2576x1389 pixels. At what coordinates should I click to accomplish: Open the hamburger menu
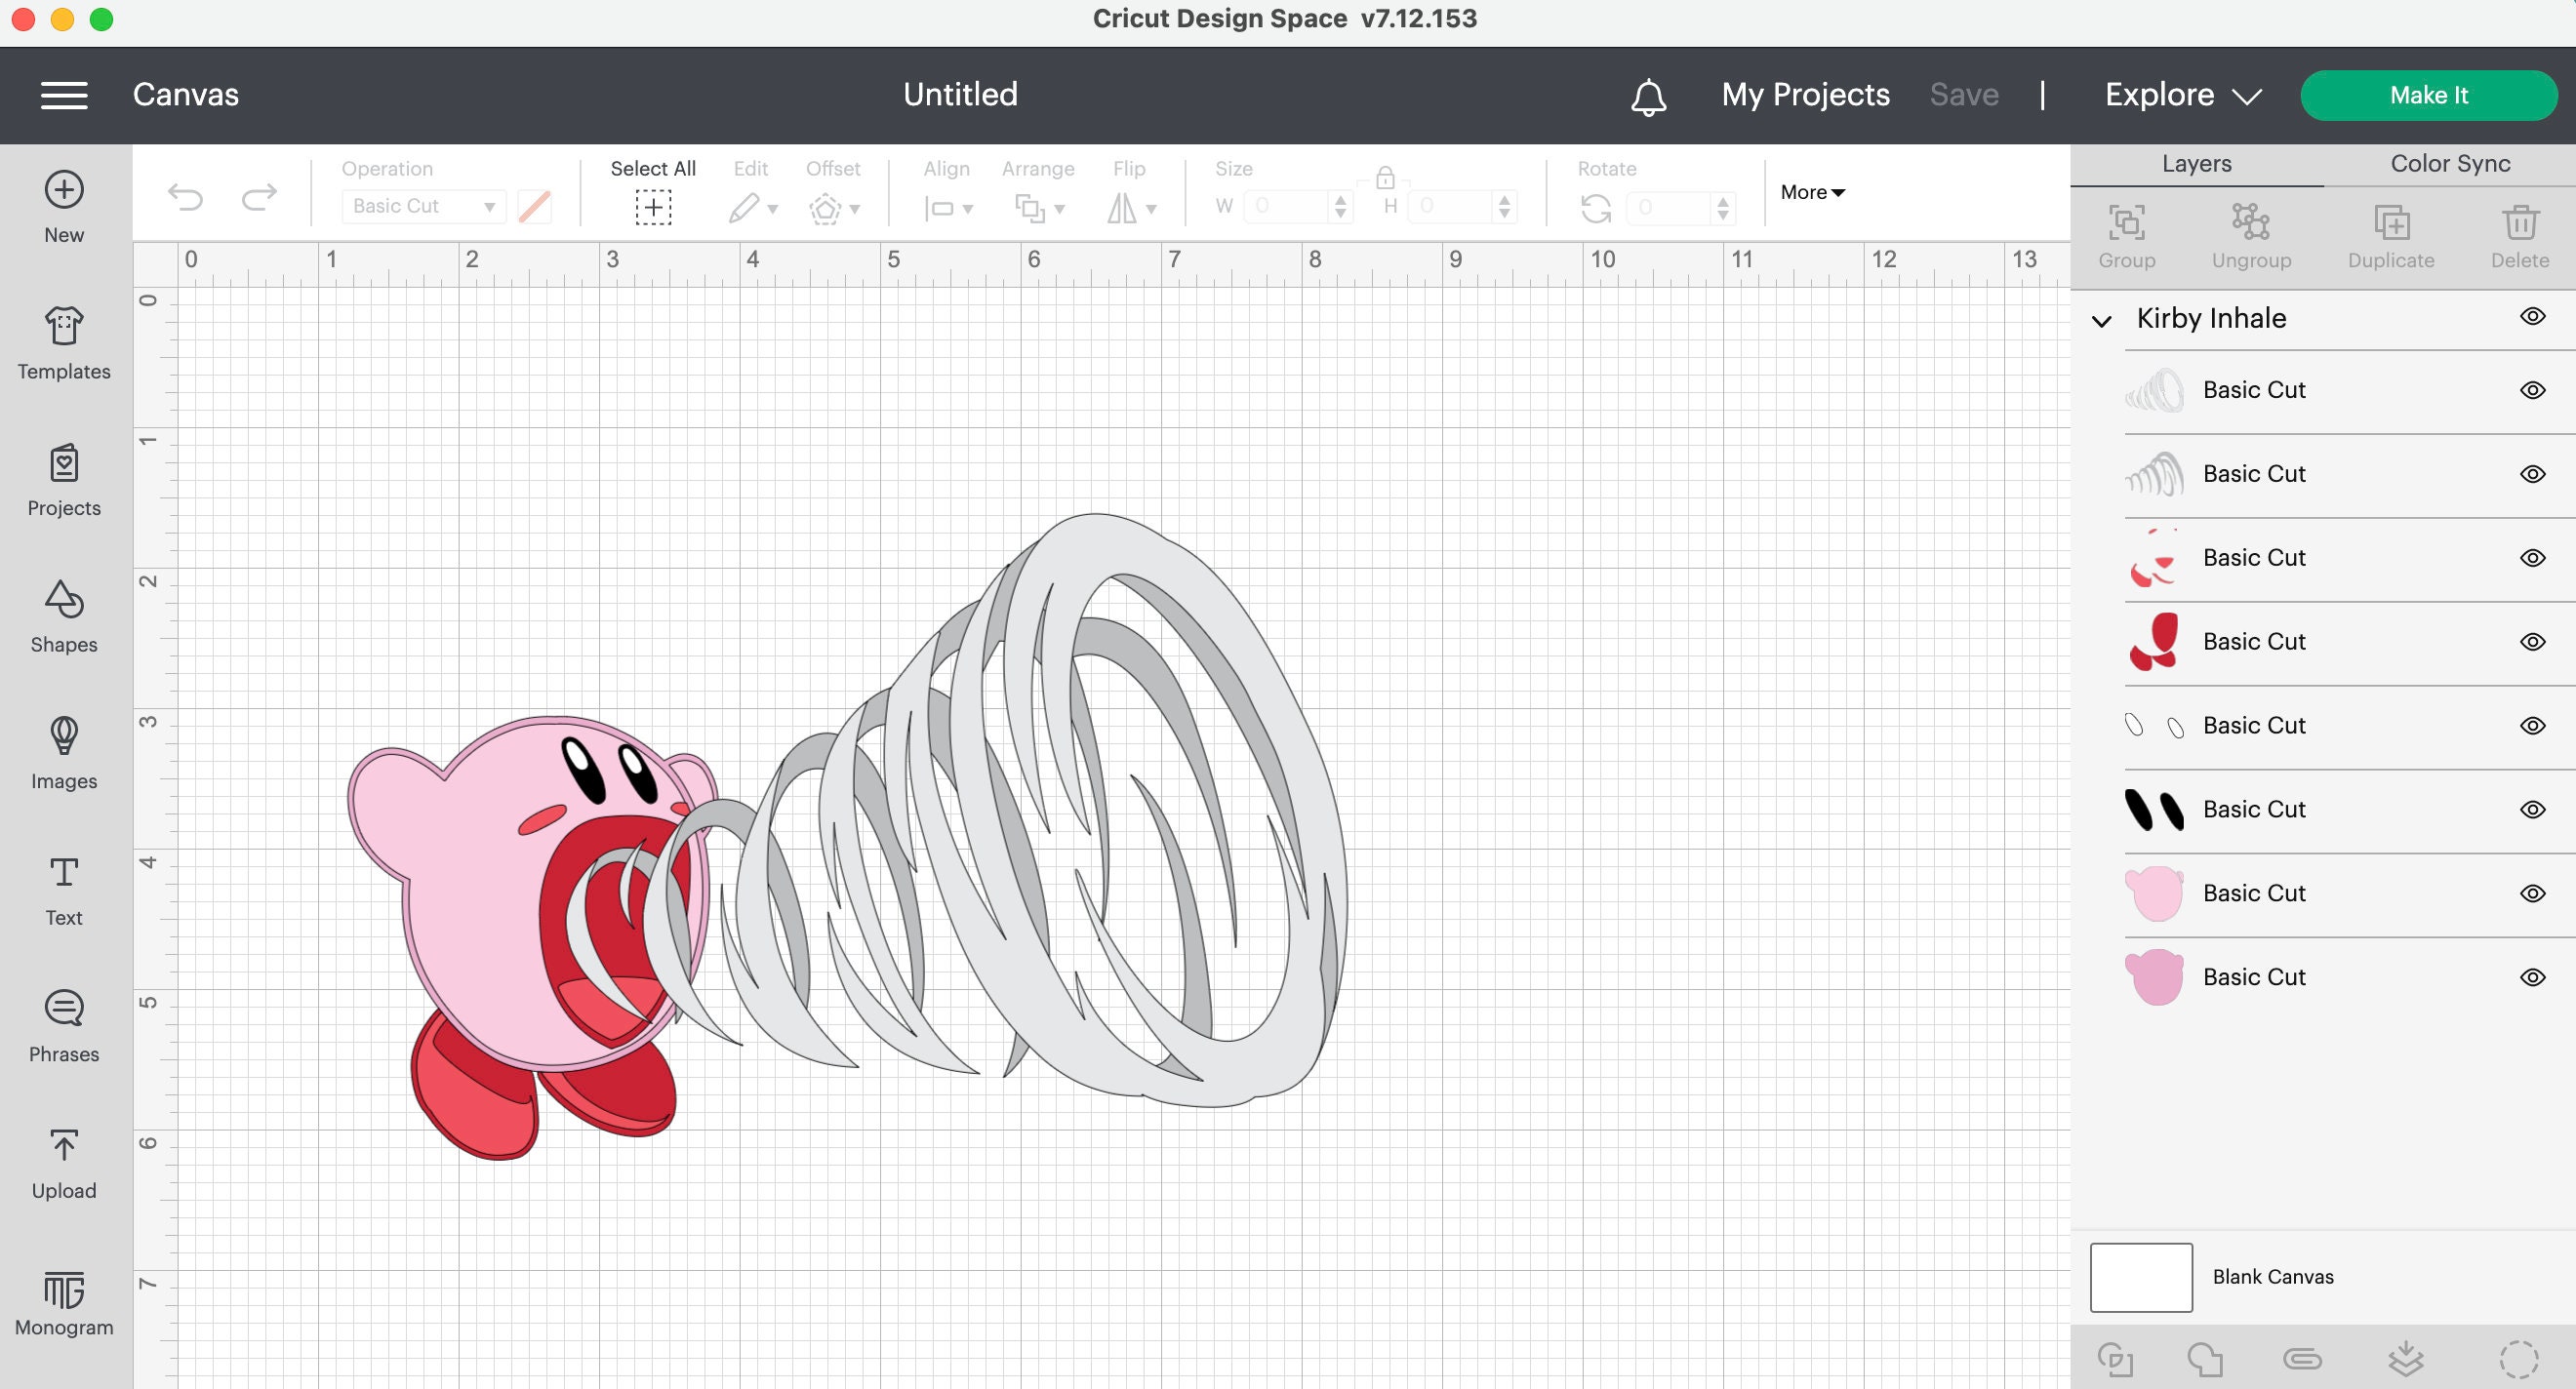pos(64,94)
